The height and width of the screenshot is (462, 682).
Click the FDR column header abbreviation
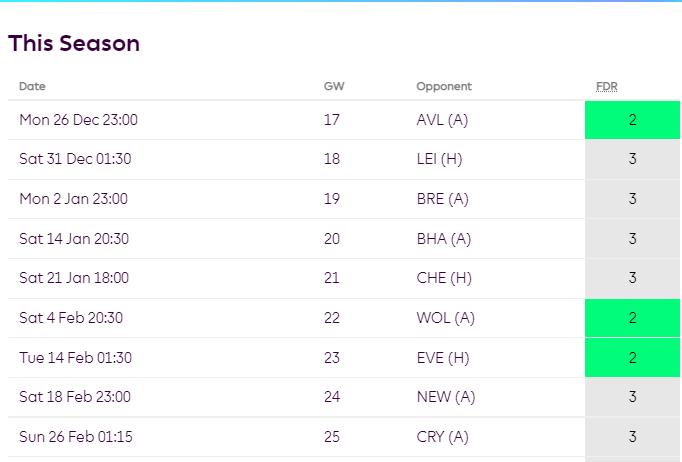(x=607, y=87)
